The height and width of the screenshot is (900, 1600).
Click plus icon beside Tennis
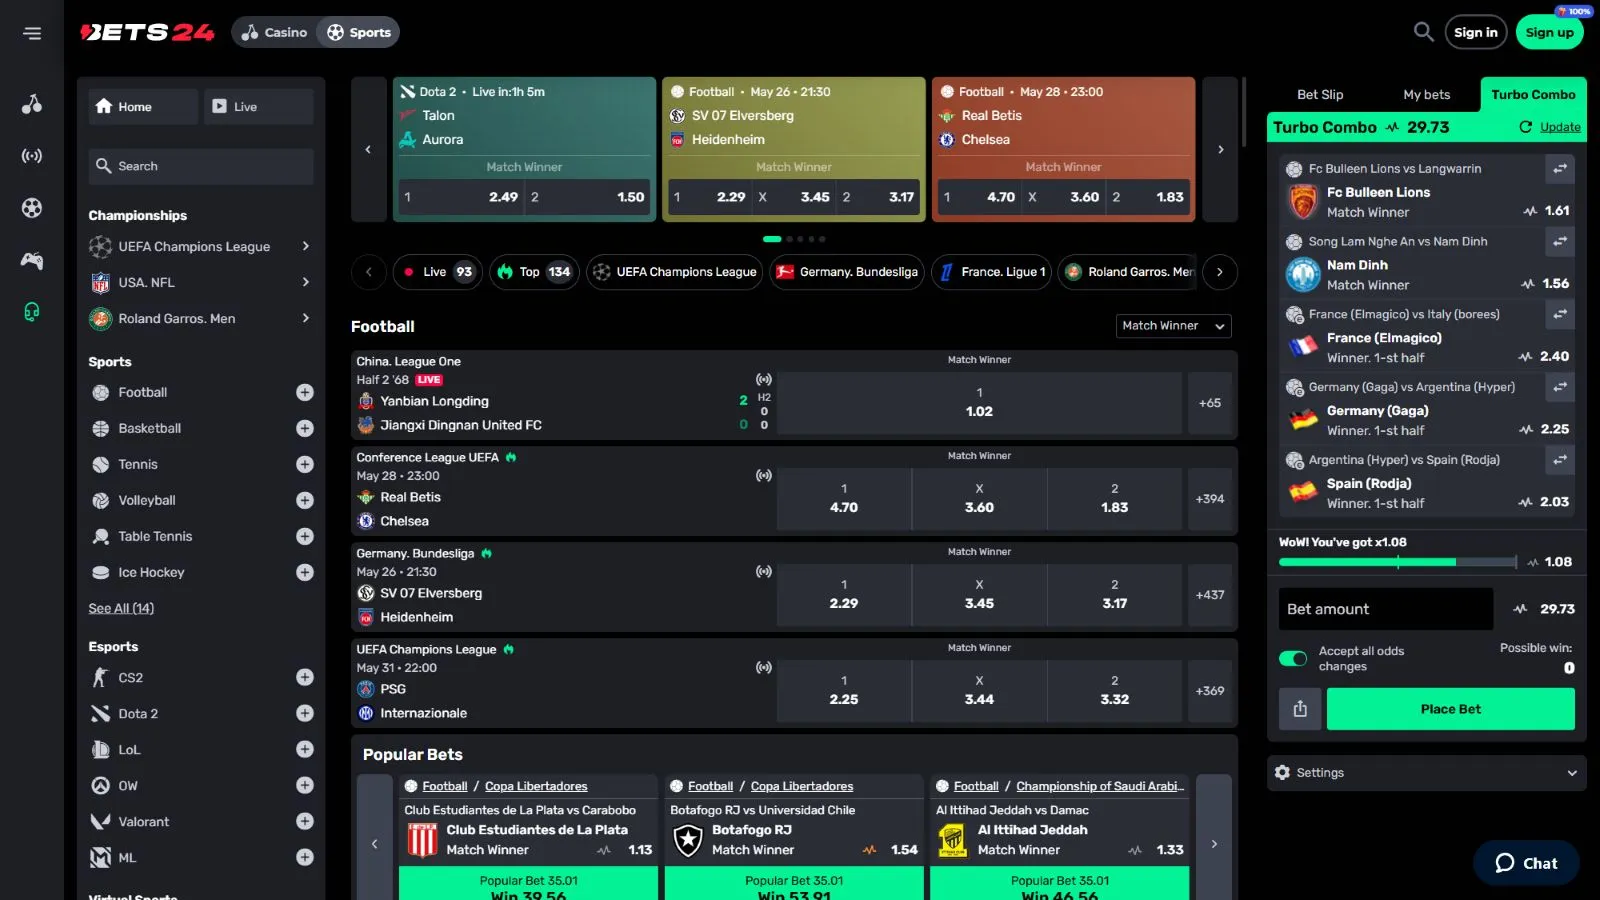(305, 465)
